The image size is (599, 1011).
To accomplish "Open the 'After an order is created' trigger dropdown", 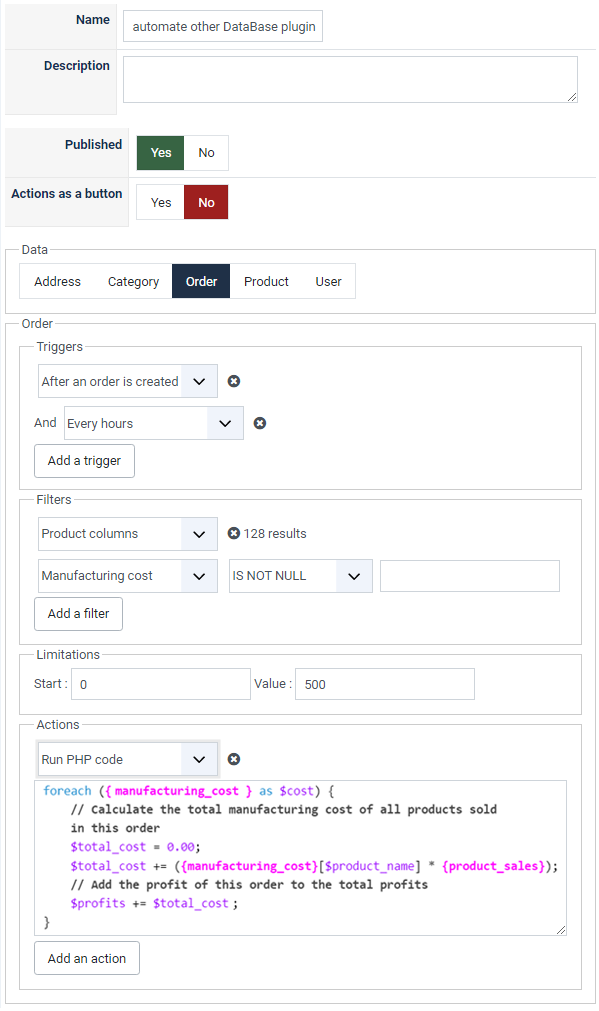I will click(128, 381).
